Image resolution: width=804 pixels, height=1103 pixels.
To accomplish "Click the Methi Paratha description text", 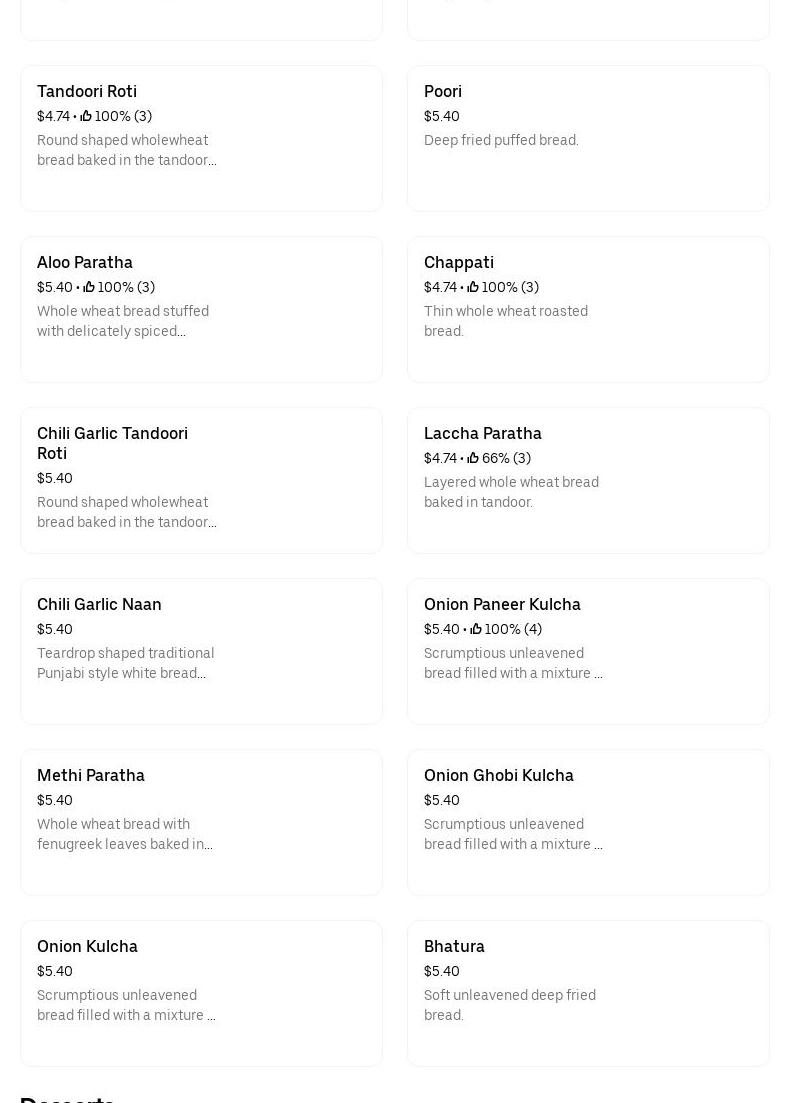I will pyautogui.click(x=125, y=834).
